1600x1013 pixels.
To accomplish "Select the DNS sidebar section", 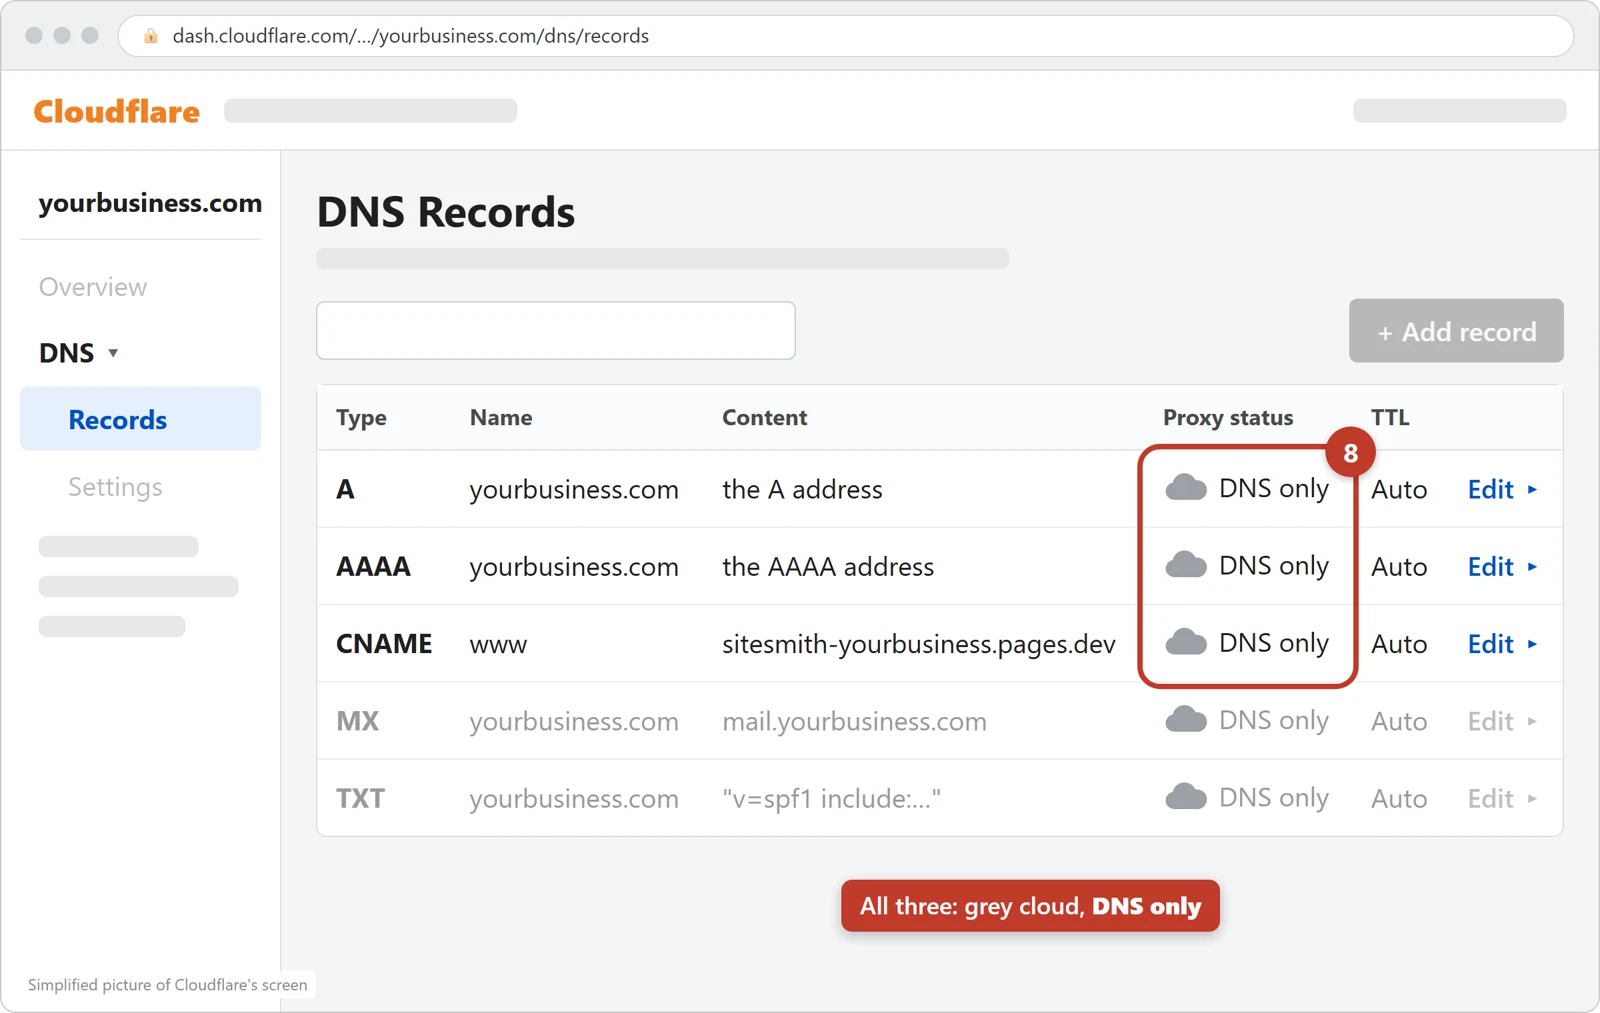I will click(66, 353).
